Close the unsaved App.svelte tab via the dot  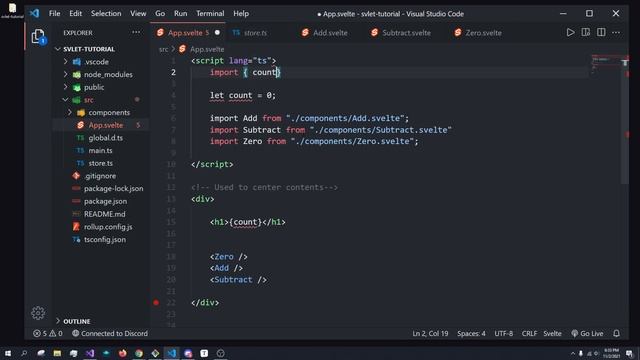click(217, 32)
